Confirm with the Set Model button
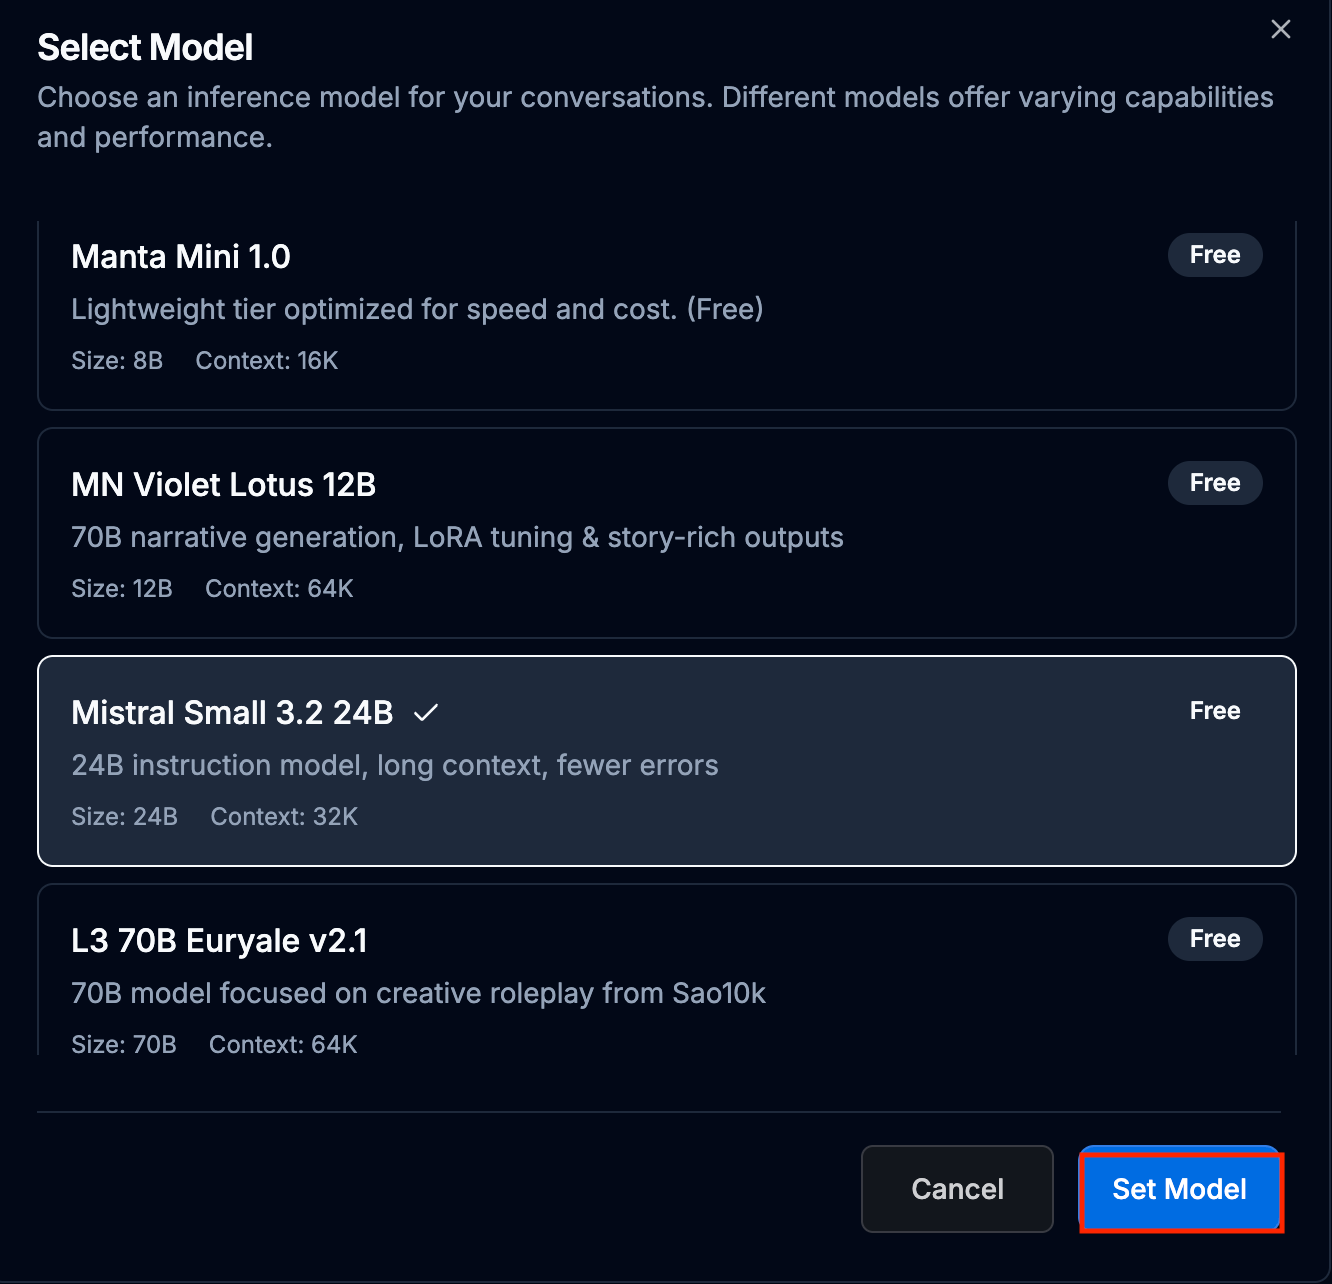 [1180, 1190]
